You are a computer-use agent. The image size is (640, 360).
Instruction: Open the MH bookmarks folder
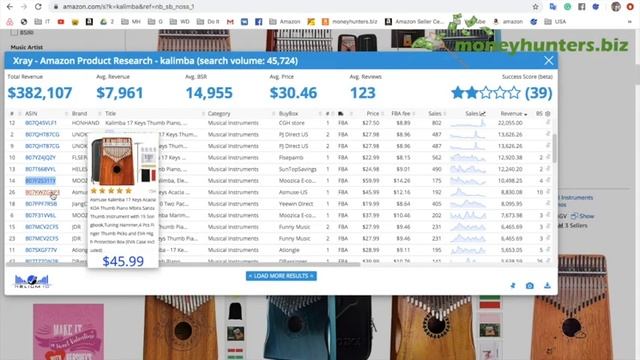pos(131,22)
